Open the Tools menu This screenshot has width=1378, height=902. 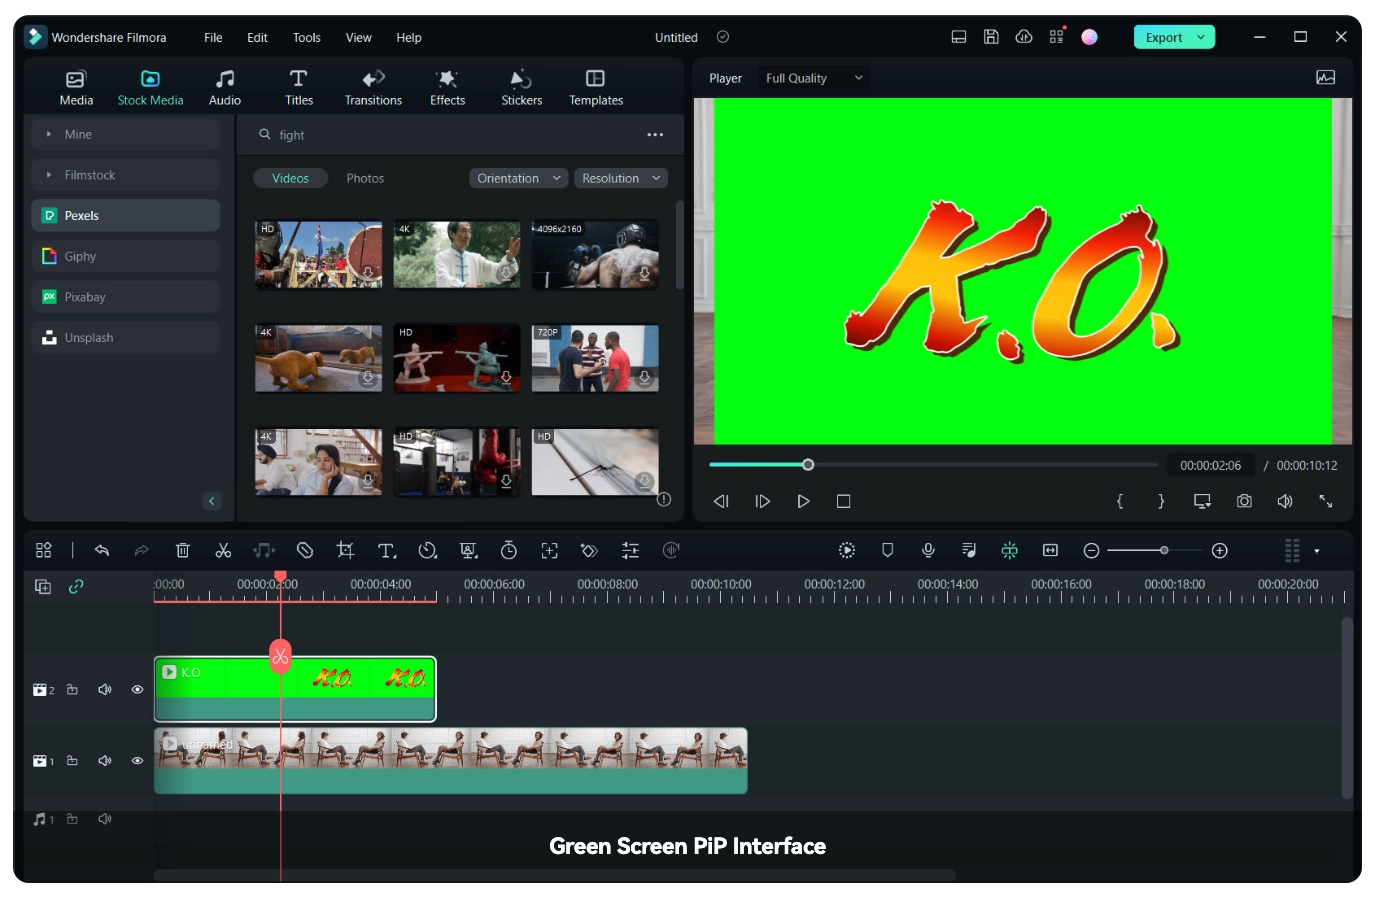[x=306, y=37]
